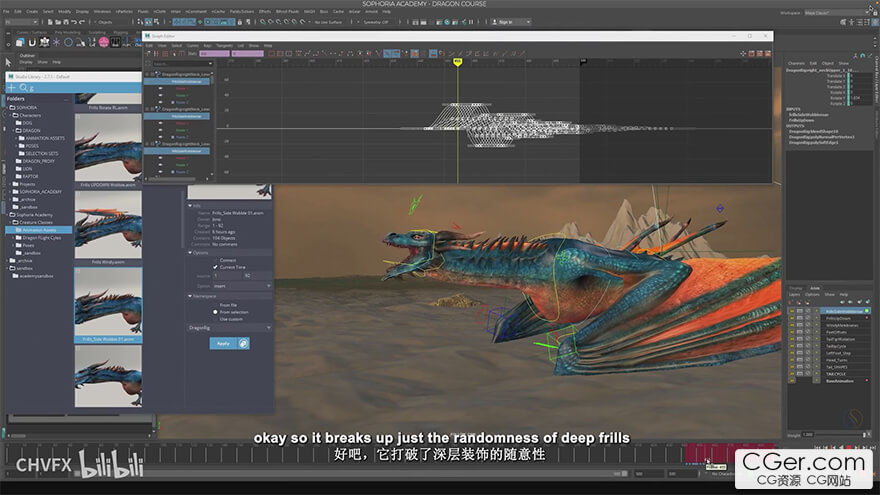Click the Apply button in Studio Library
880x495 pixels.
[223, 343]
